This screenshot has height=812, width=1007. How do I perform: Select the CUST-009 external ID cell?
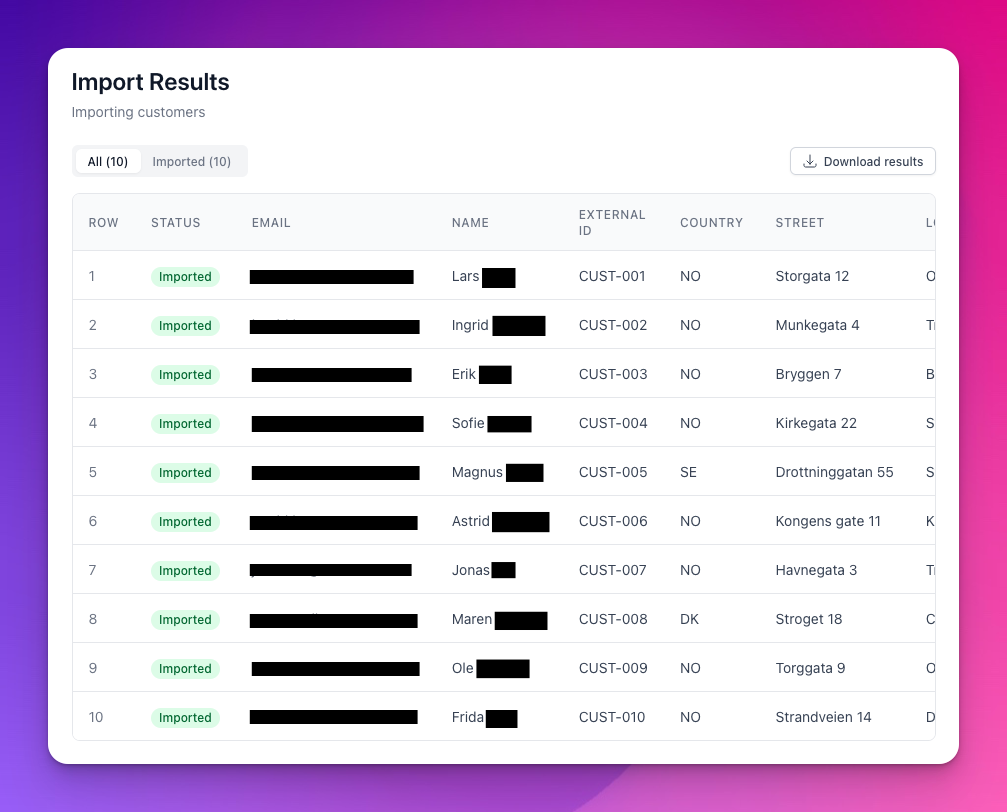click(x=613, y=668)
